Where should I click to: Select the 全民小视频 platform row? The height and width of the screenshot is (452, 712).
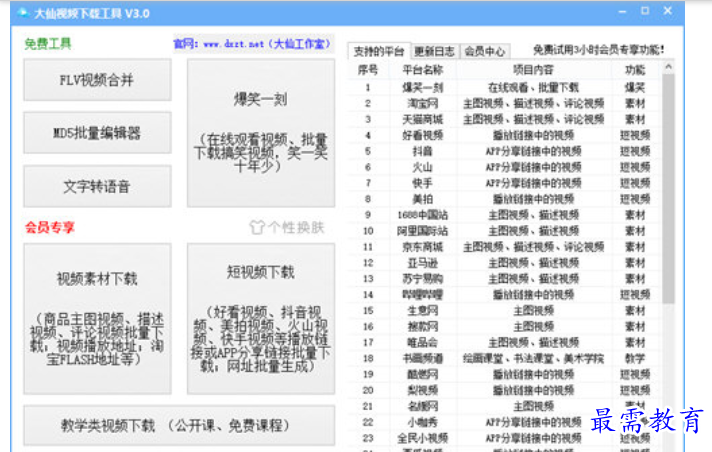(x=504, y=438)
